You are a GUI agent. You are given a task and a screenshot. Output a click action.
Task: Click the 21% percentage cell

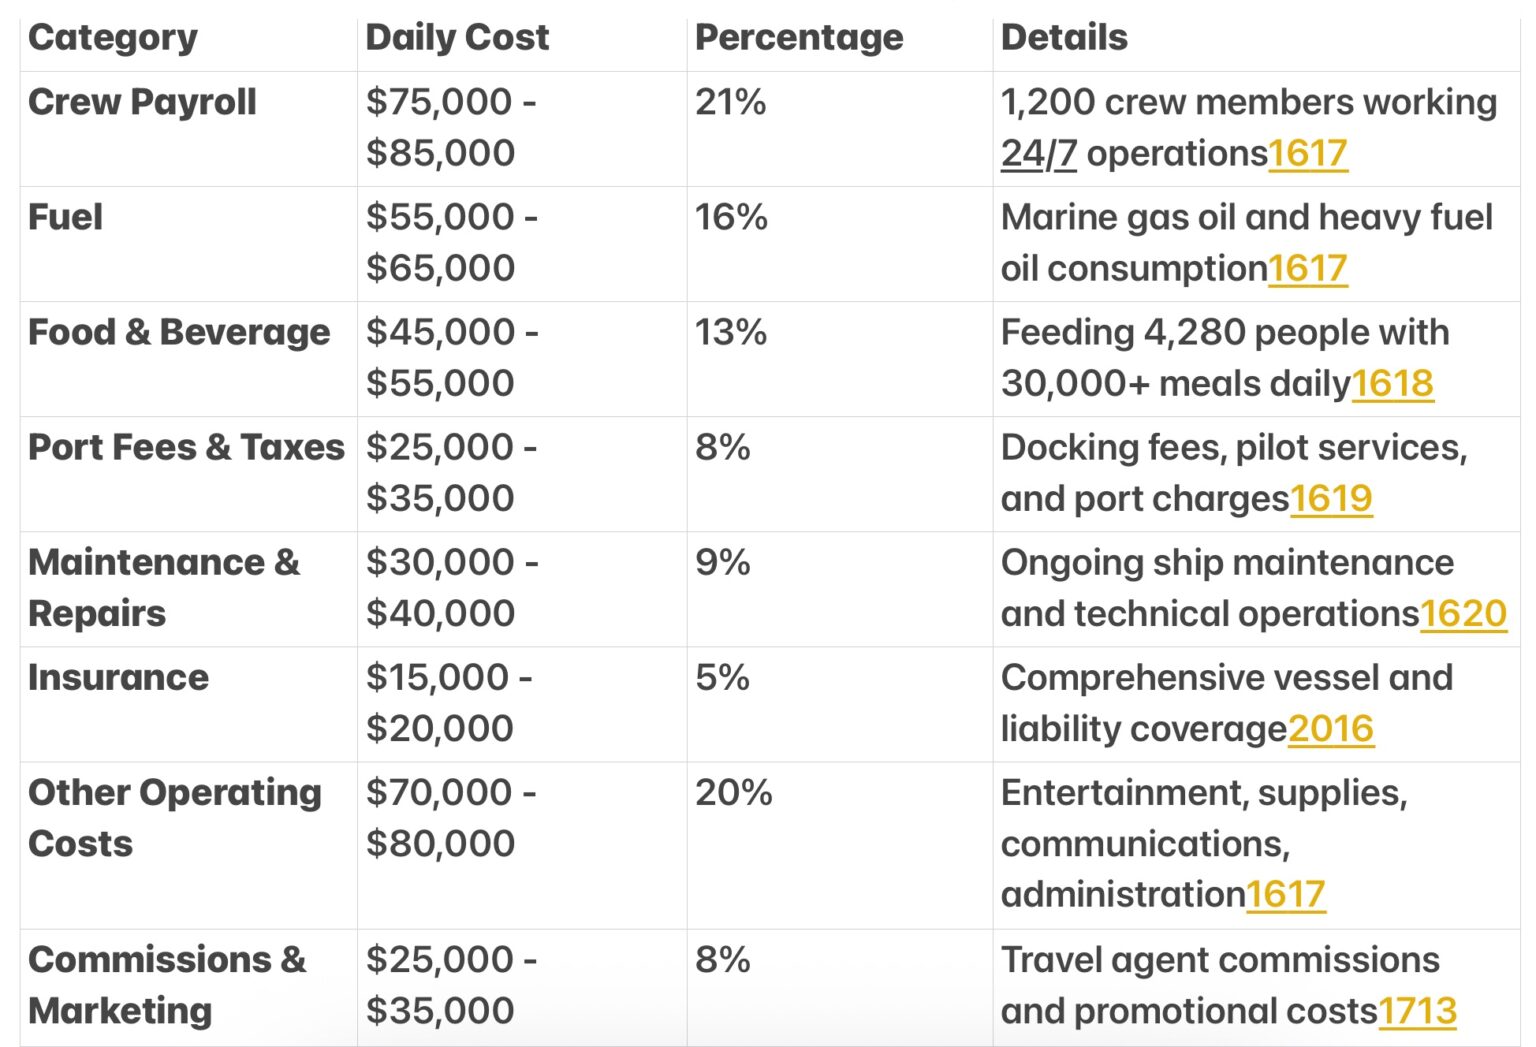[x=731, y=103]
